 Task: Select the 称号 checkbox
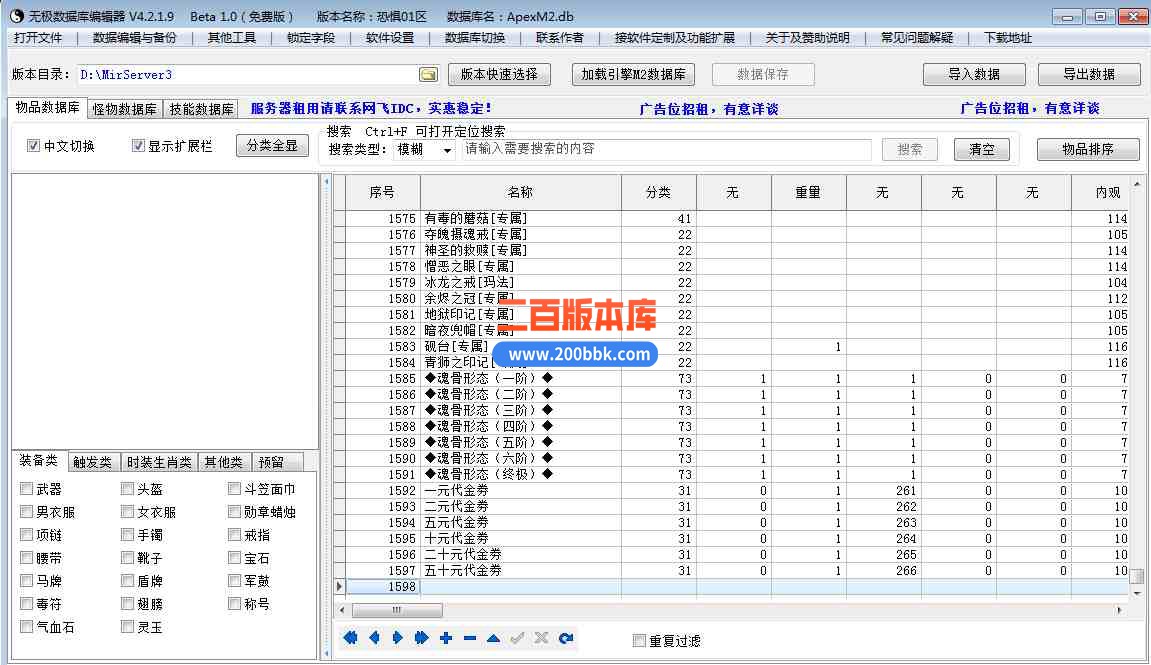pyautogui.click(x=234, y=603)
